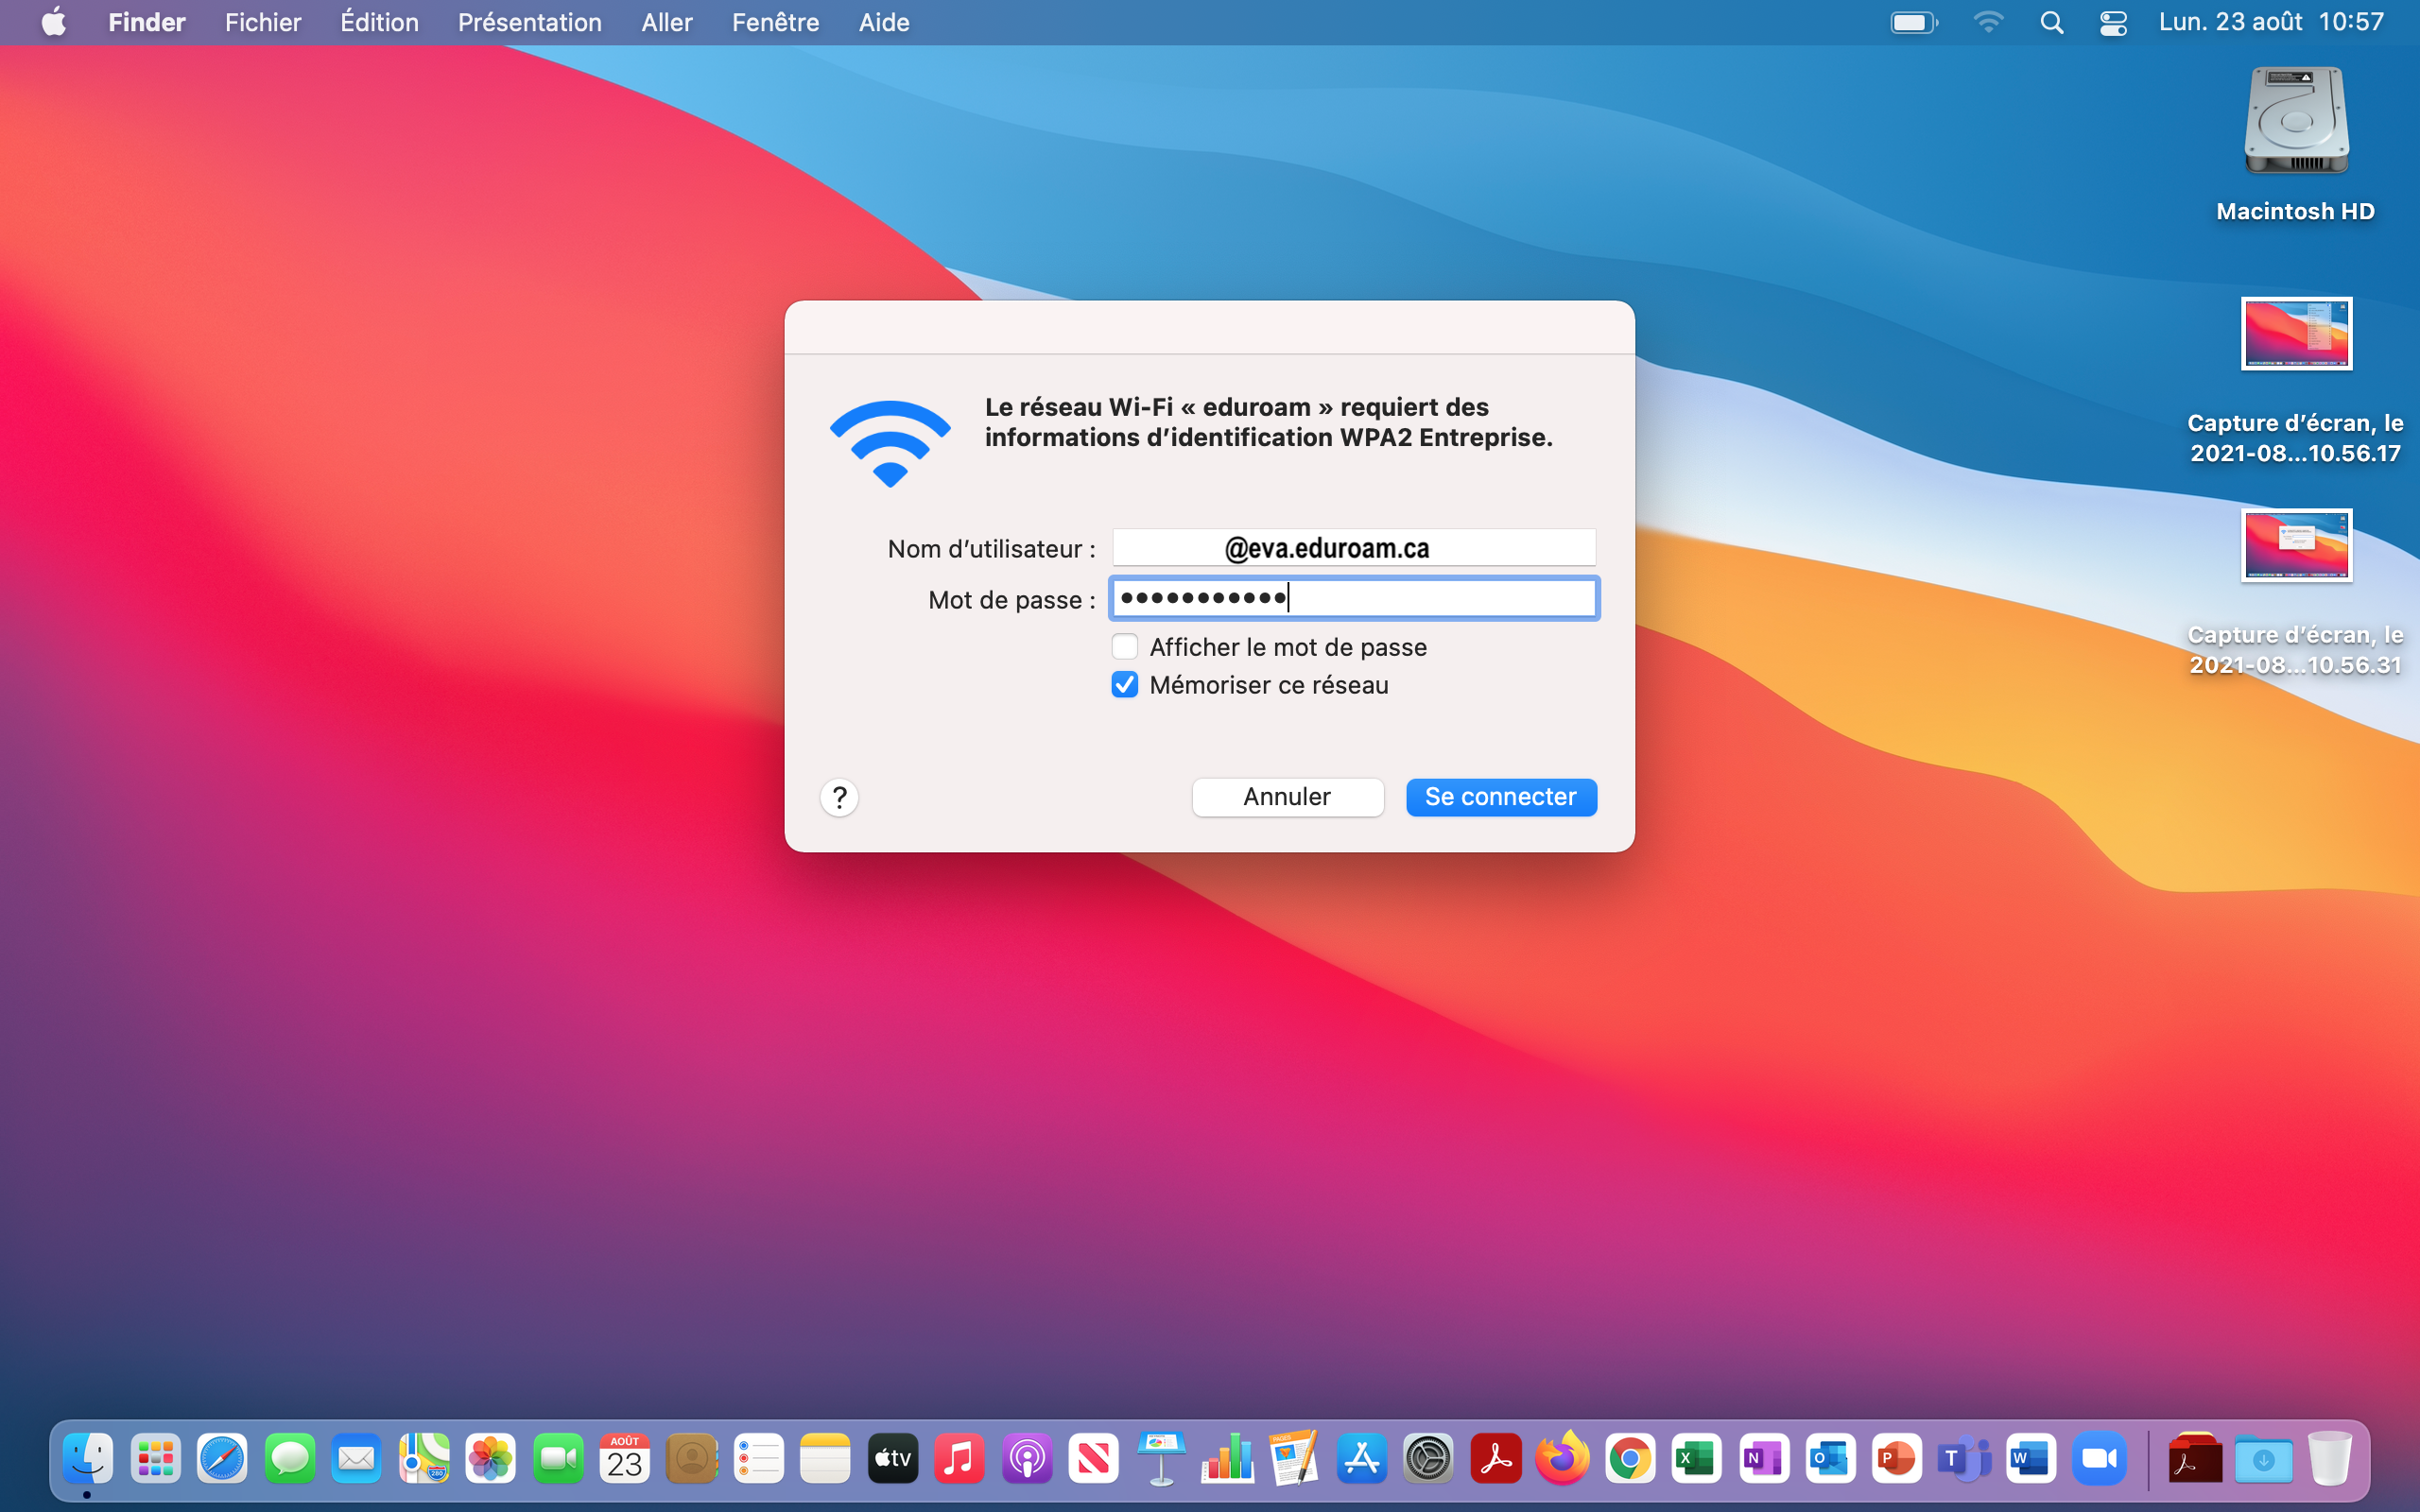Open Messages from the Dock
2420x1512 pixels.
(x=289, y=1459)
